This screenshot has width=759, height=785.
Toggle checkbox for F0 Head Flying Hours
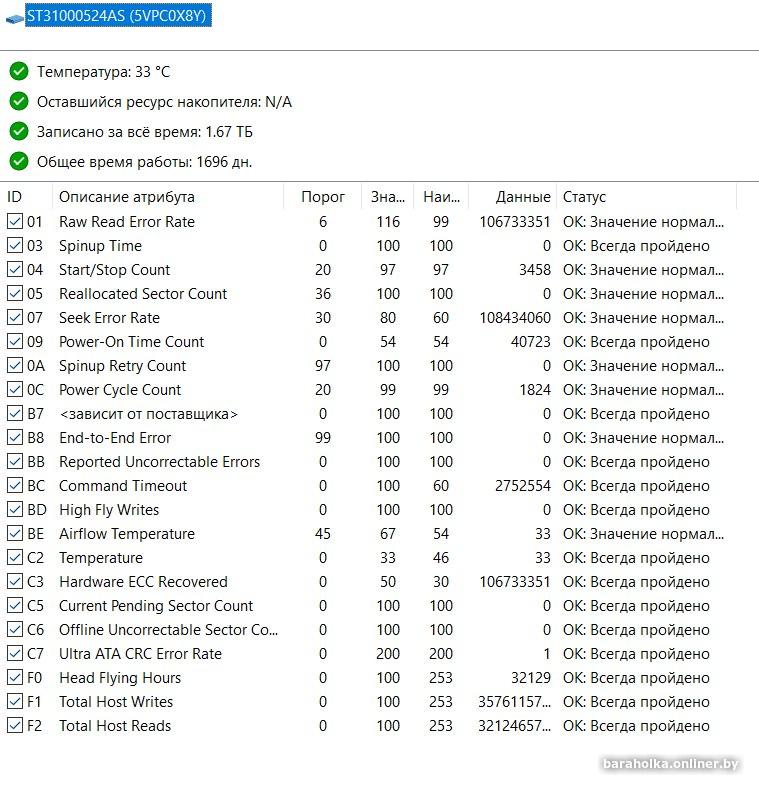pyautogui.click(x=15, y=678)
